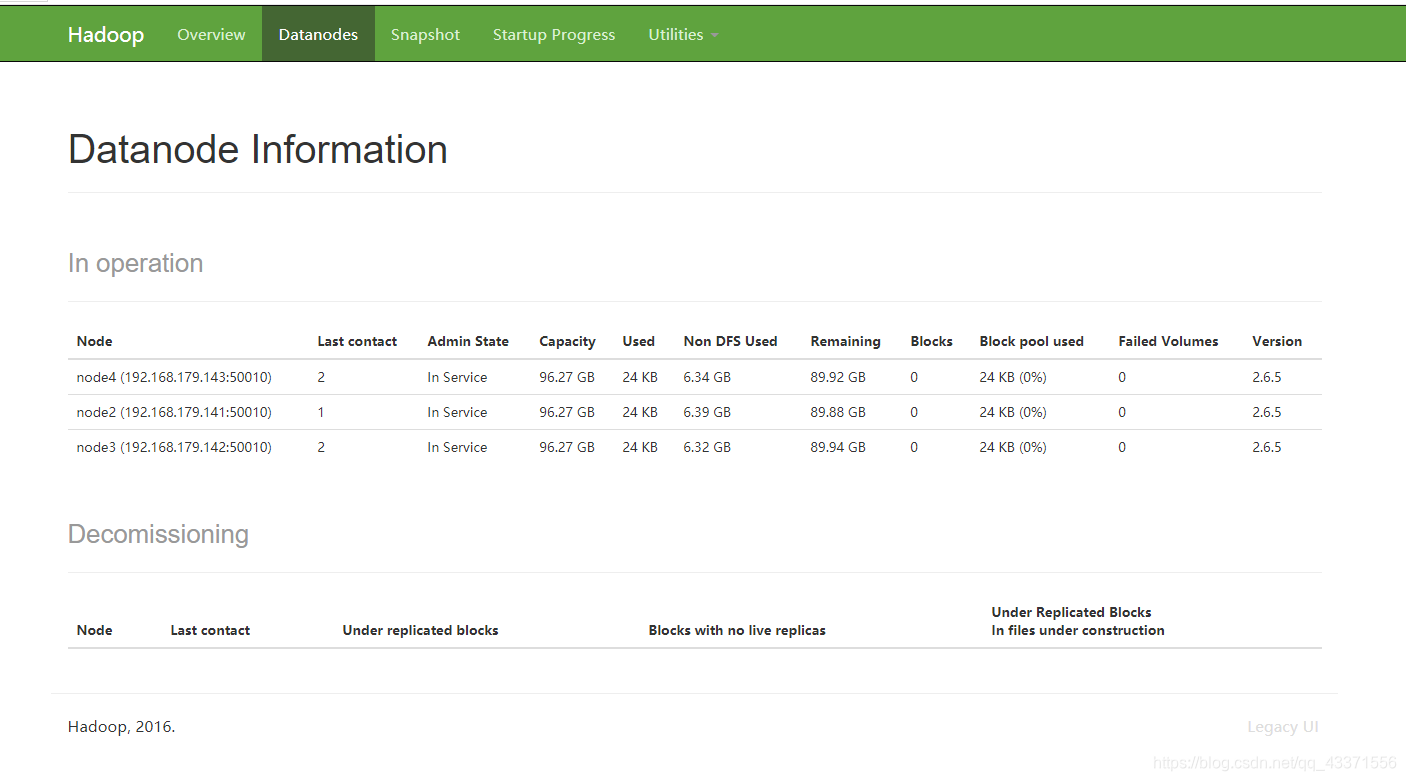Click the Last contact column header in operation table
Image resolution: width=1406 pixels, height=781 pixels.
point(357,341)
